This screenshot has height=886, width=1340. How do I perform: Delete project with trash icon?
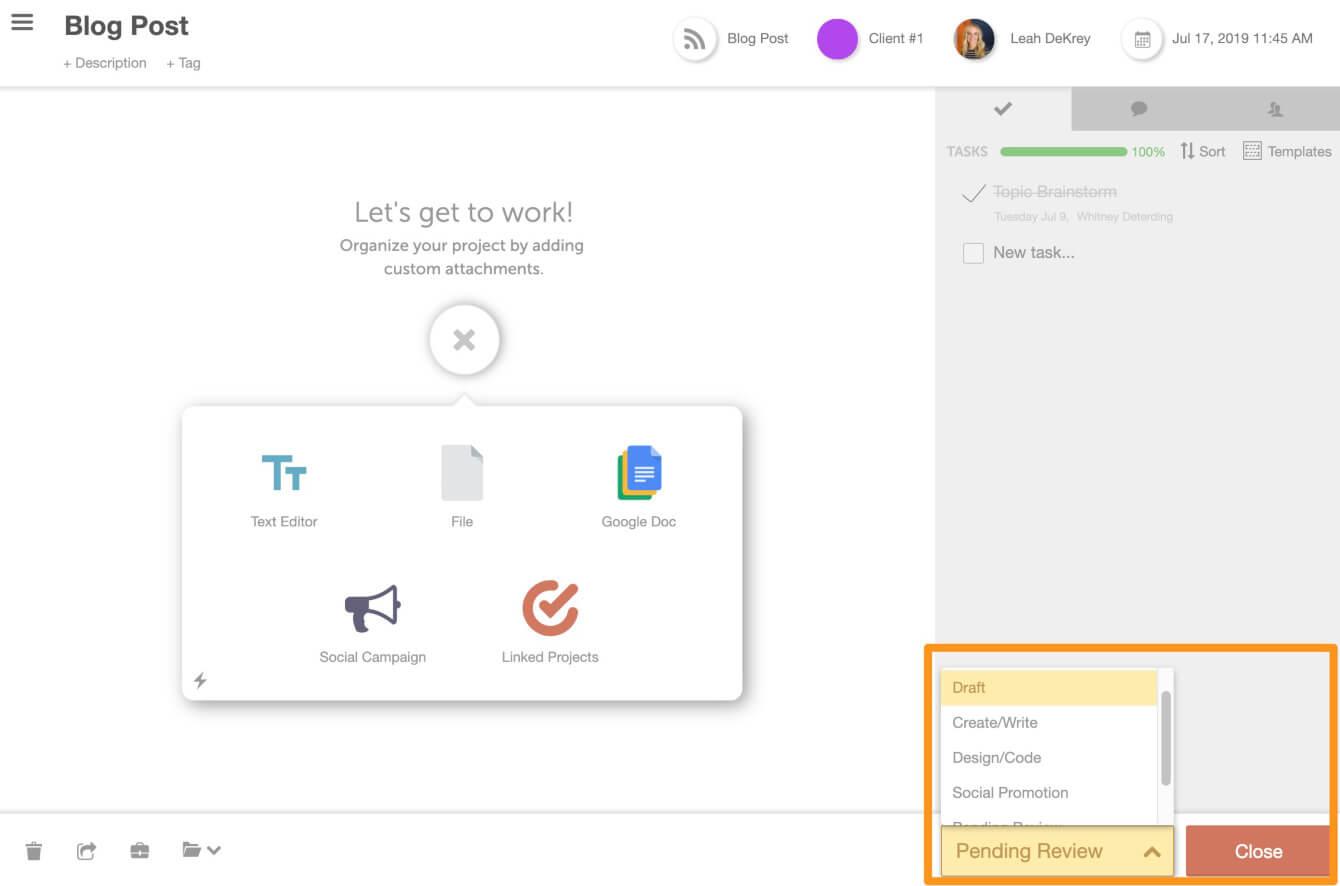[x=34, y=851]
